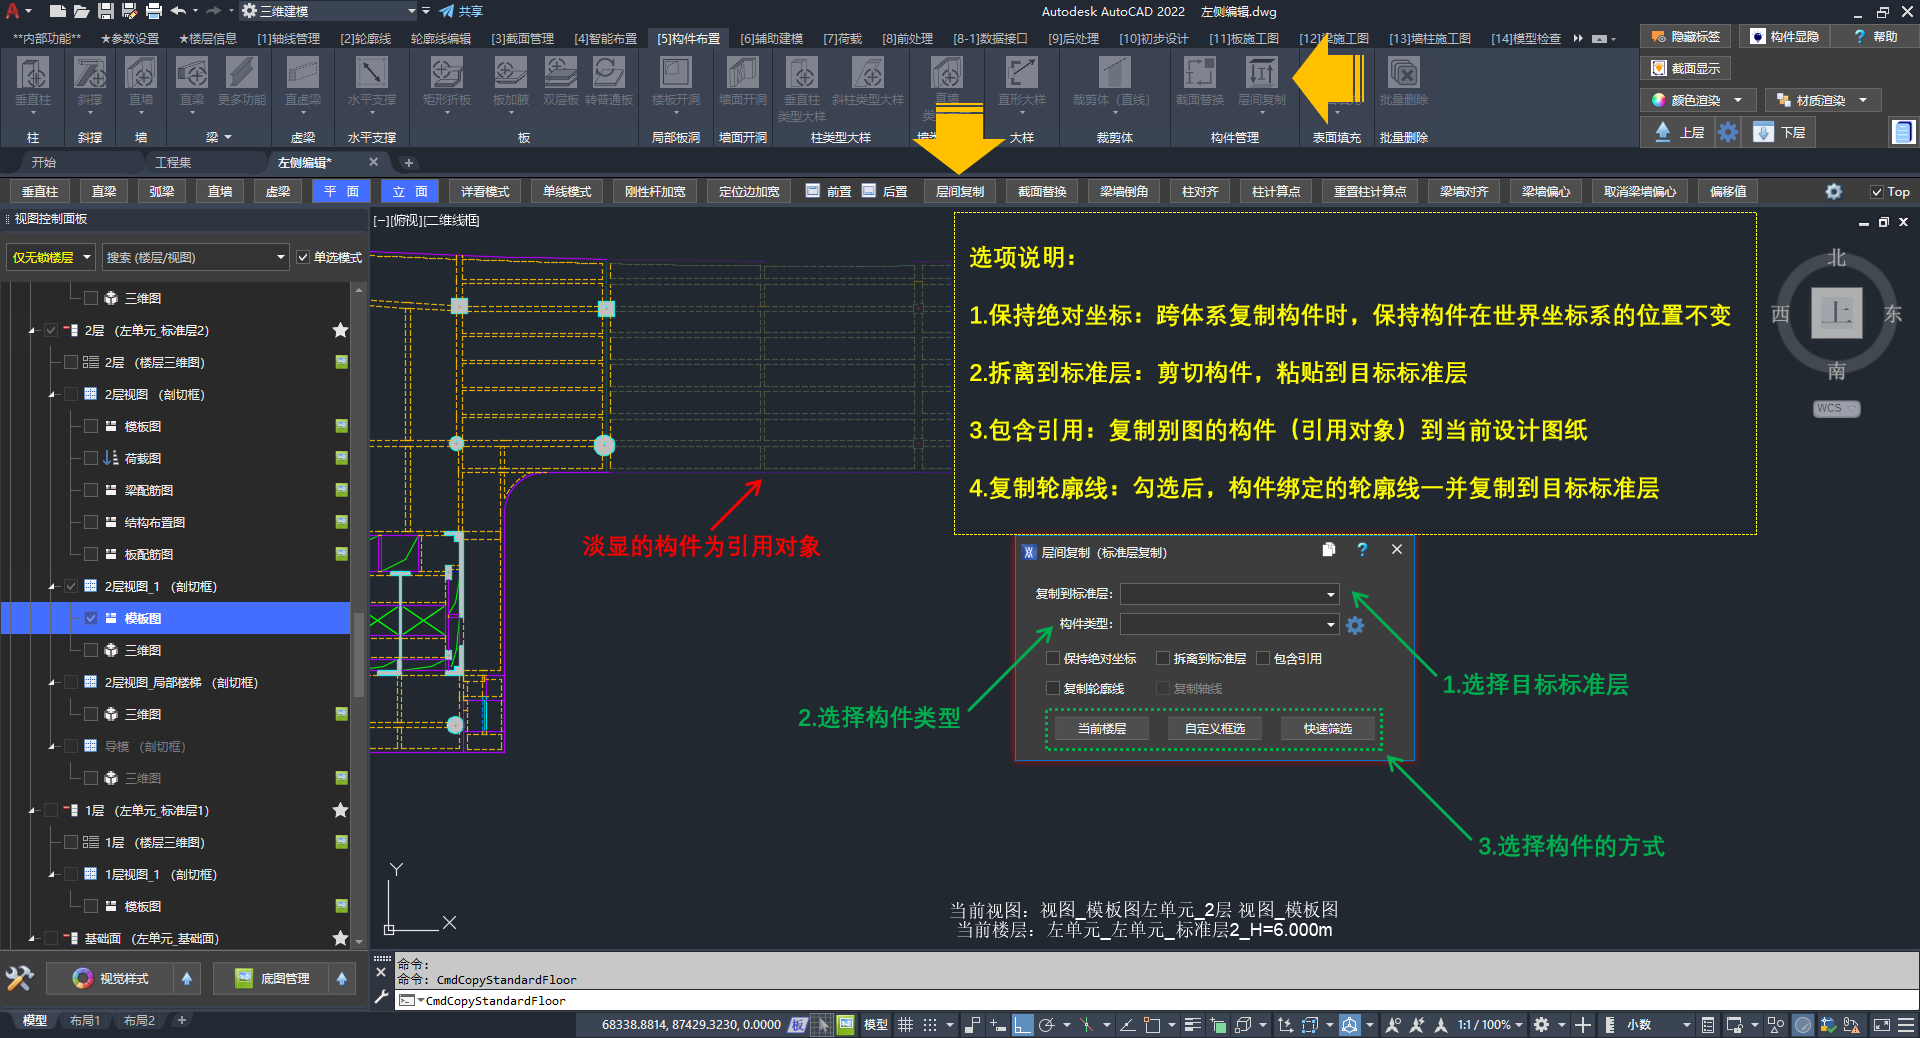Click the 批量删除 batch delete icon

[1403, 75]
